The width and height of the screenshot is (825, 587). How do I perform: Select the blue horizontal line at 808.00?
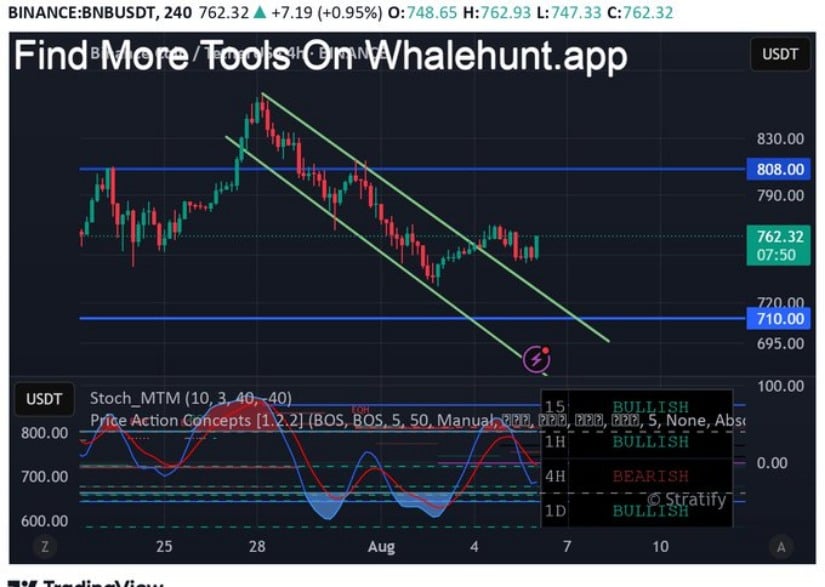pyautogui.click(x=413, y=169)
